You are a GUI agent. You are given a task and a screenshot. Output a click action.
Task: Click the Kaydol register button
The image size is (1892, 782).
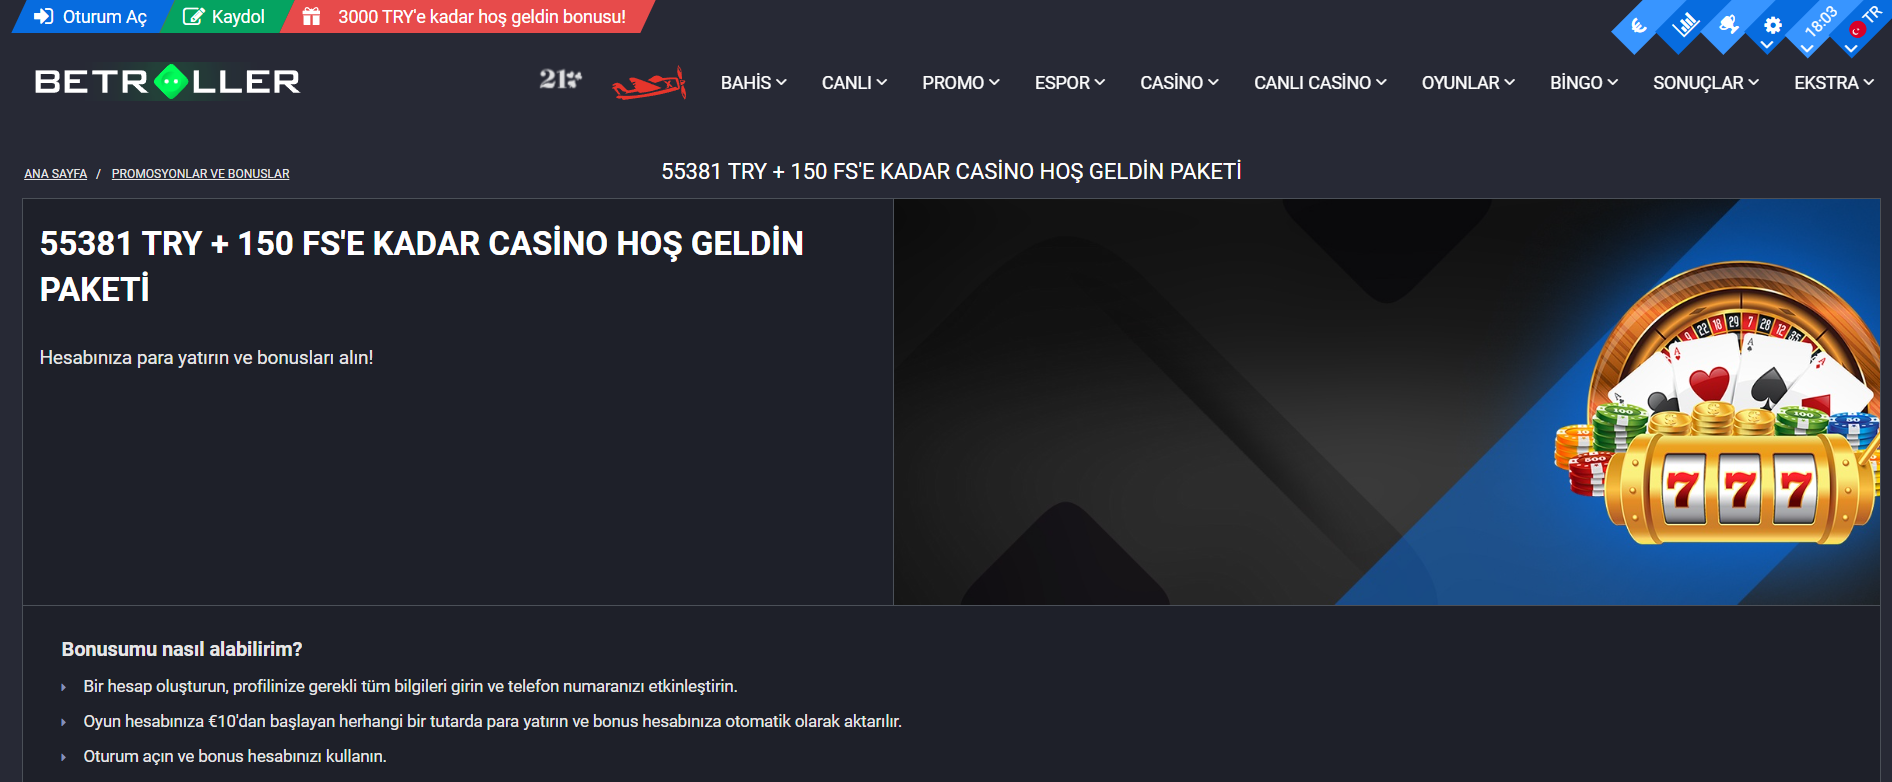[224, 17]
